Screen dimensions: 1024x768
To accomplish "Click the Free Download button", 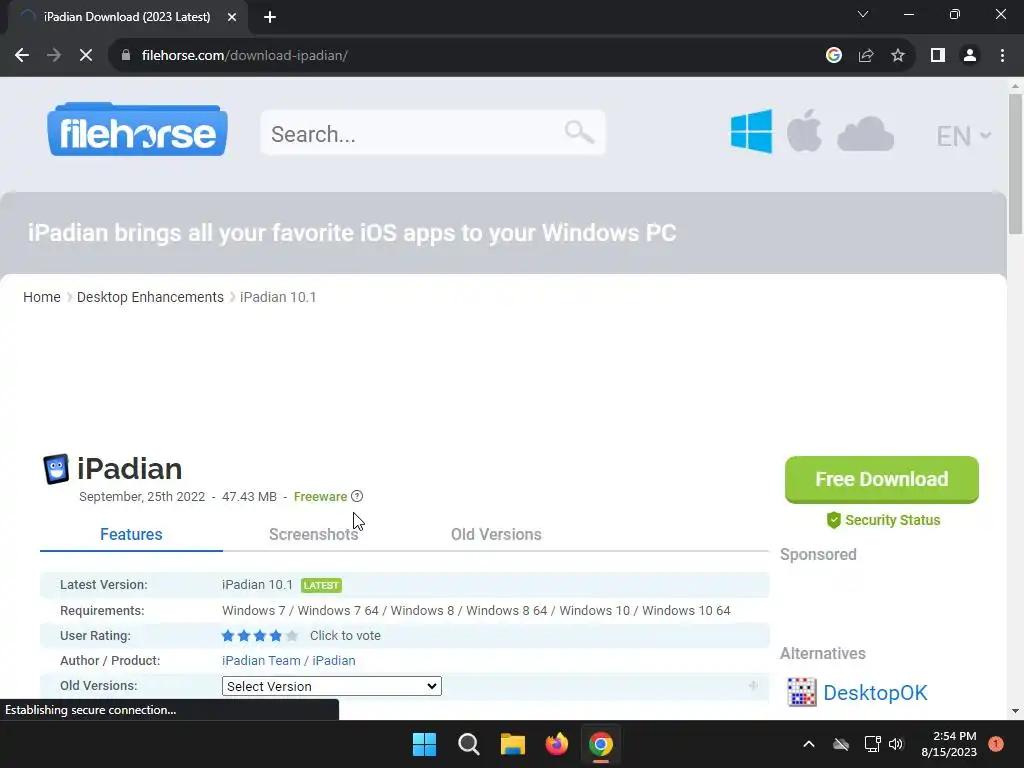I will point(882,479).
